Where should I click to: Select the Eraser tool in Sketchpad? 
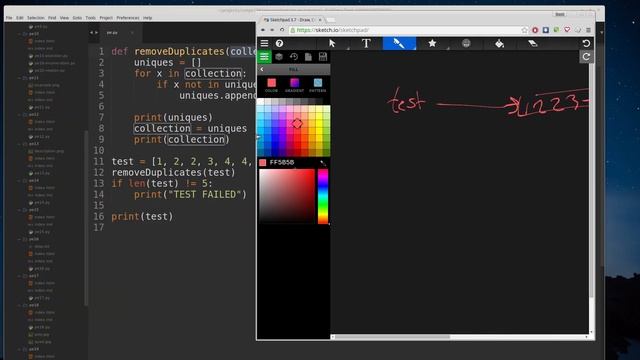[x=533, y=43]
